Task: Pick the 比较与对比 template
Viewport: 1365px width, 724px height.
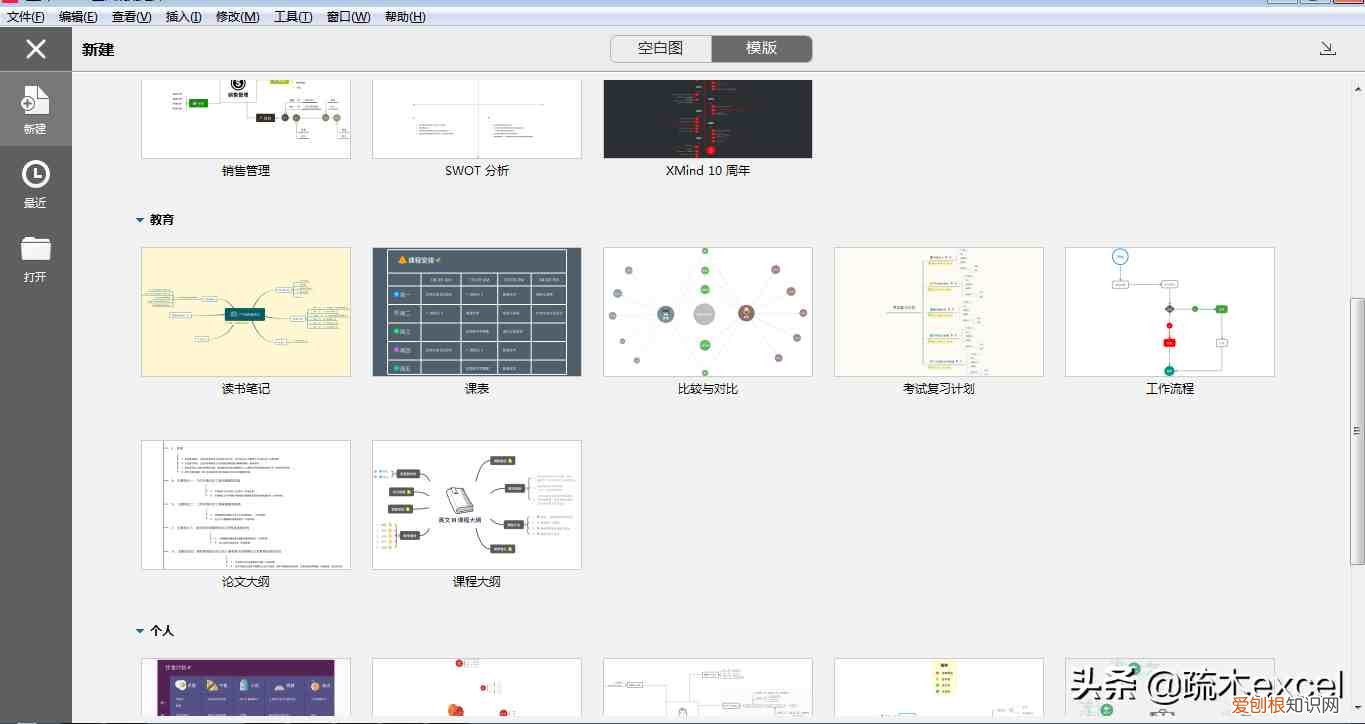Action: coord(708,312)
